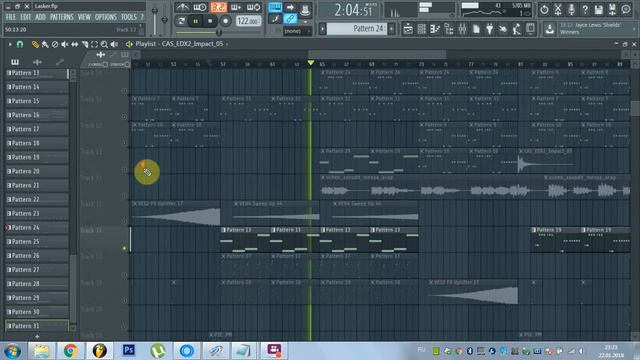This screenshot has width=640, height=360.
Task: Select the Zoom magnifier tool
Action: pyautogui.click(x=104, y=44)
